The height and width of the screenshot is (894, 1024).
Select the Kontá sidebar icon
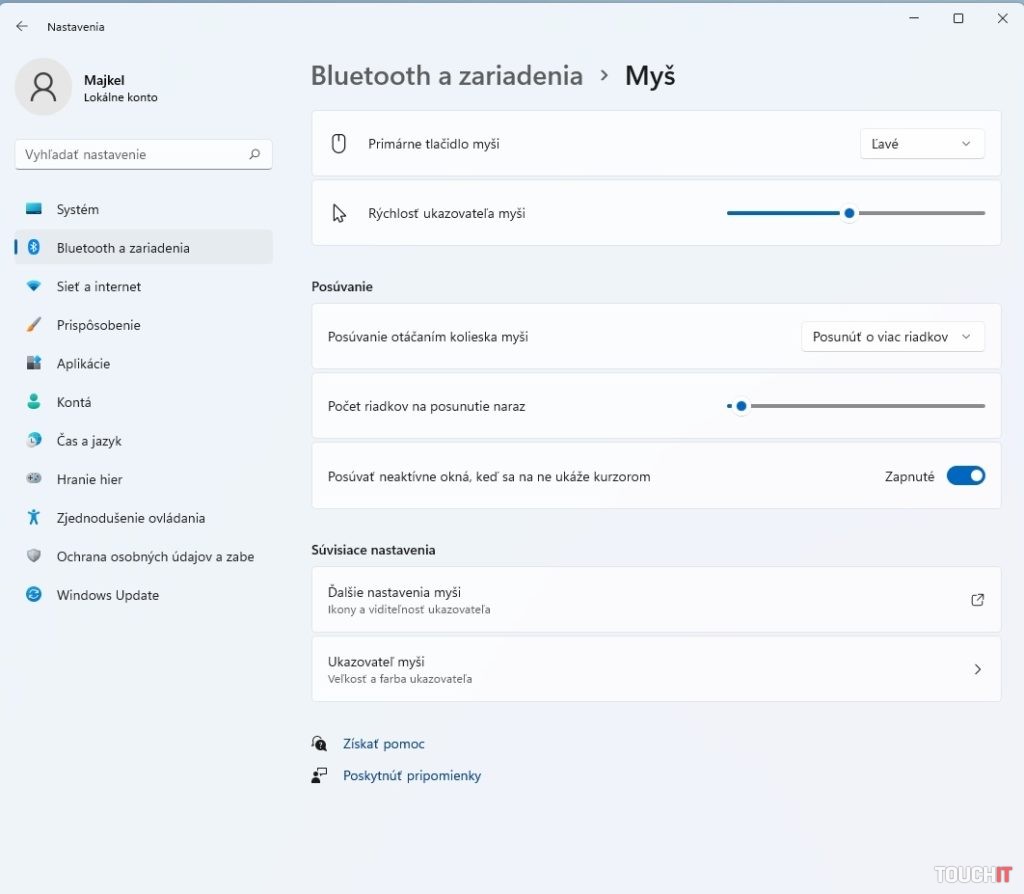(34, 402)
